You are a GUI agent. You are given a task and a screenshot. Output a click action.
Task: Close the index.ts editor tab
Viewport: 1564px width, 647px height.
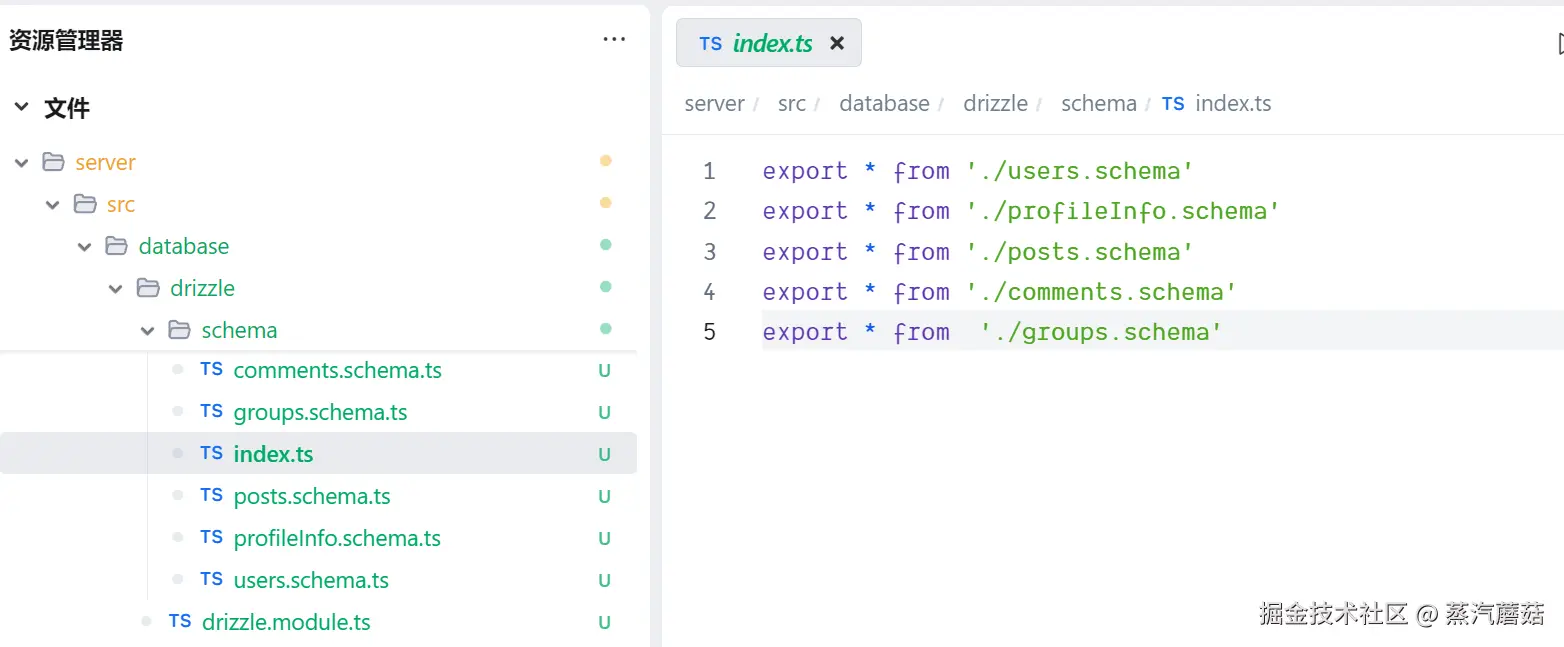point(837,43)
